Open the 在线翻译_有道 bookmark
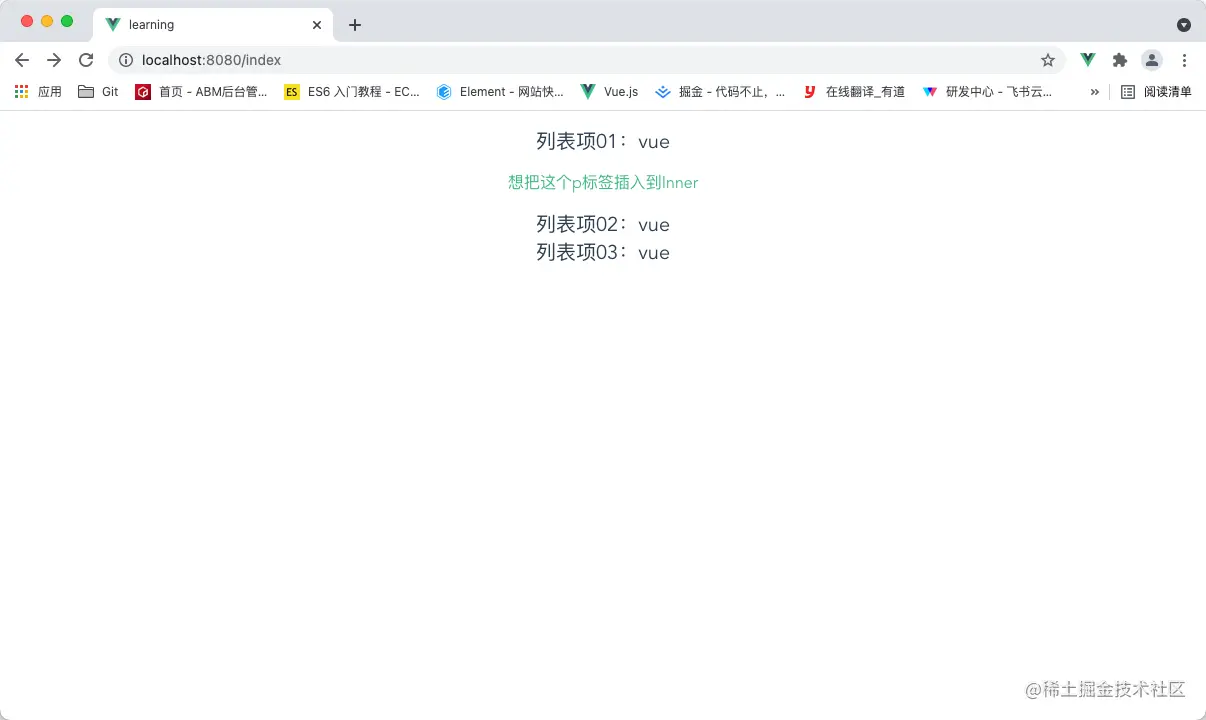This screenshot has width=1206, height=720. pos(854,92)
